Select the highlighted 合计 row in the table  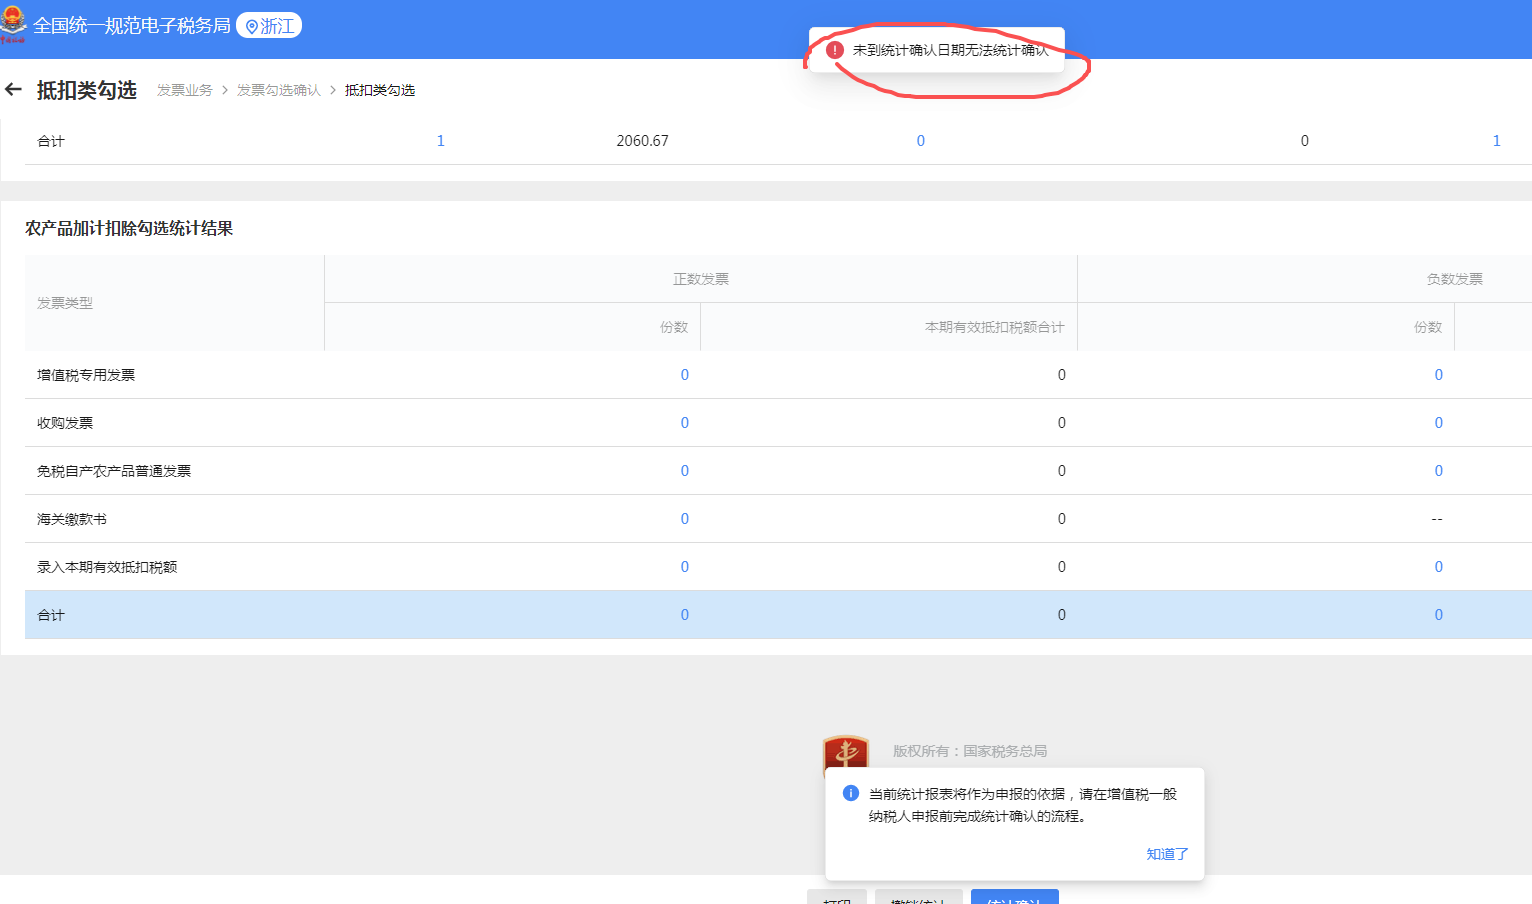tap(300, 615)
